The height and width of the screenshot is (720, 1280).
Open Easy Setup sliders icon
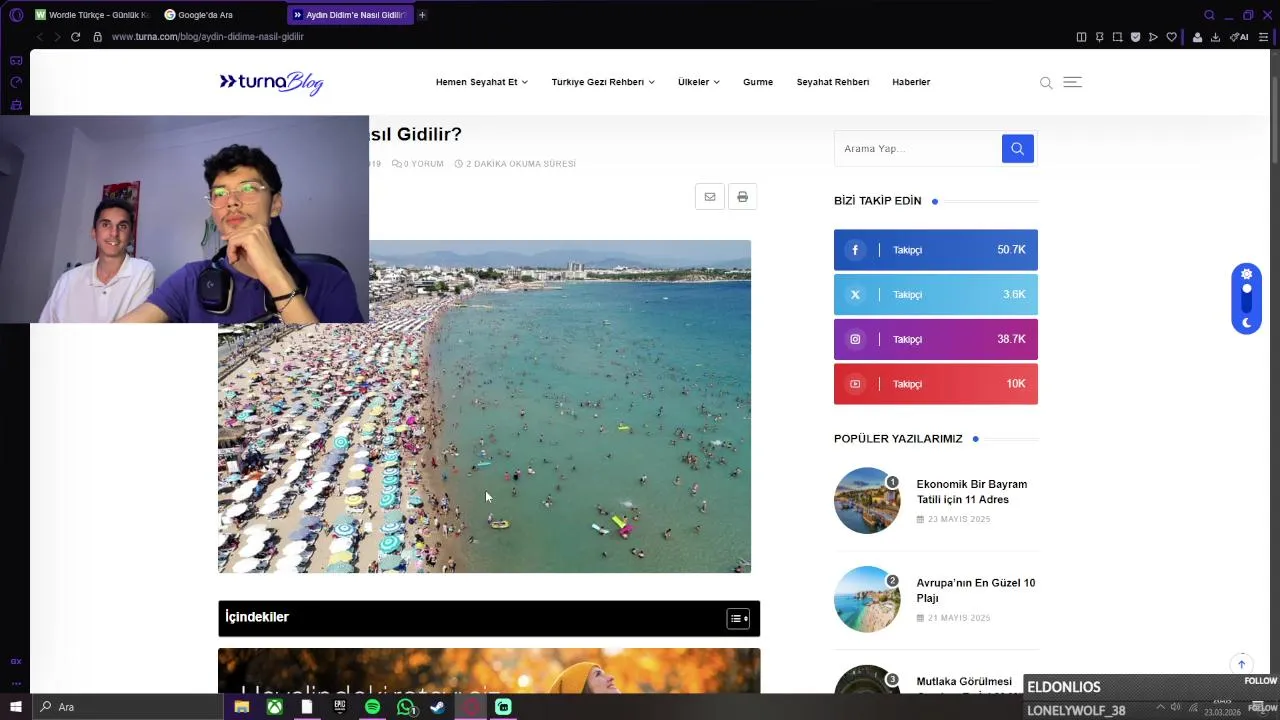[1263, 37]
